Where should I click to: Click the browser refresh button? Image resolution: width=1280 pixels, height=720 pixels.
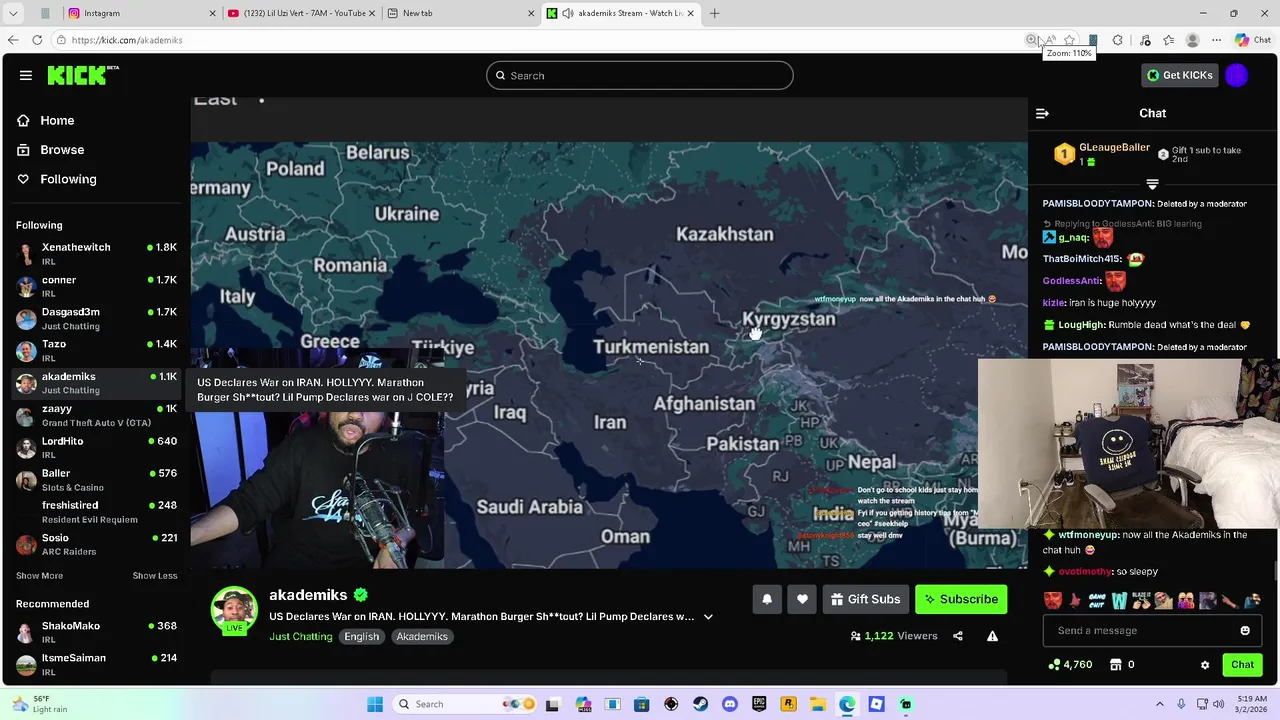click(x=37, y=40)
